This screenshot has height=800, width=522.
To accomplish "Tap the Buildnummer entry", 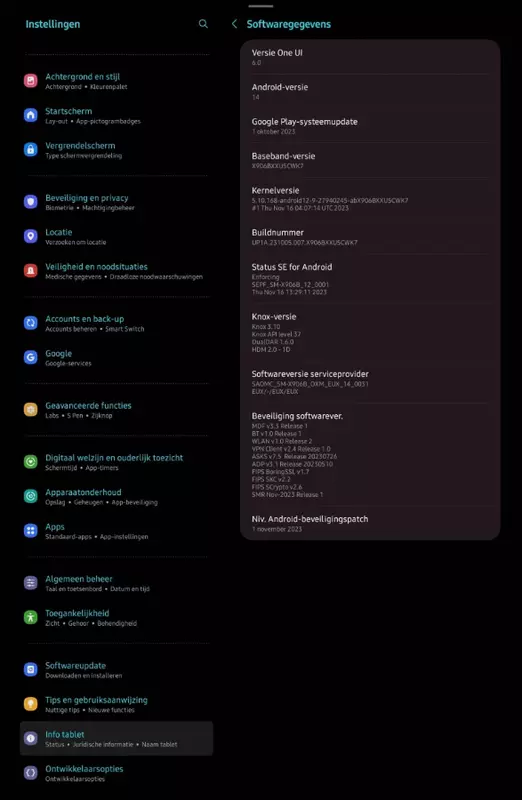I will (370, 237).
